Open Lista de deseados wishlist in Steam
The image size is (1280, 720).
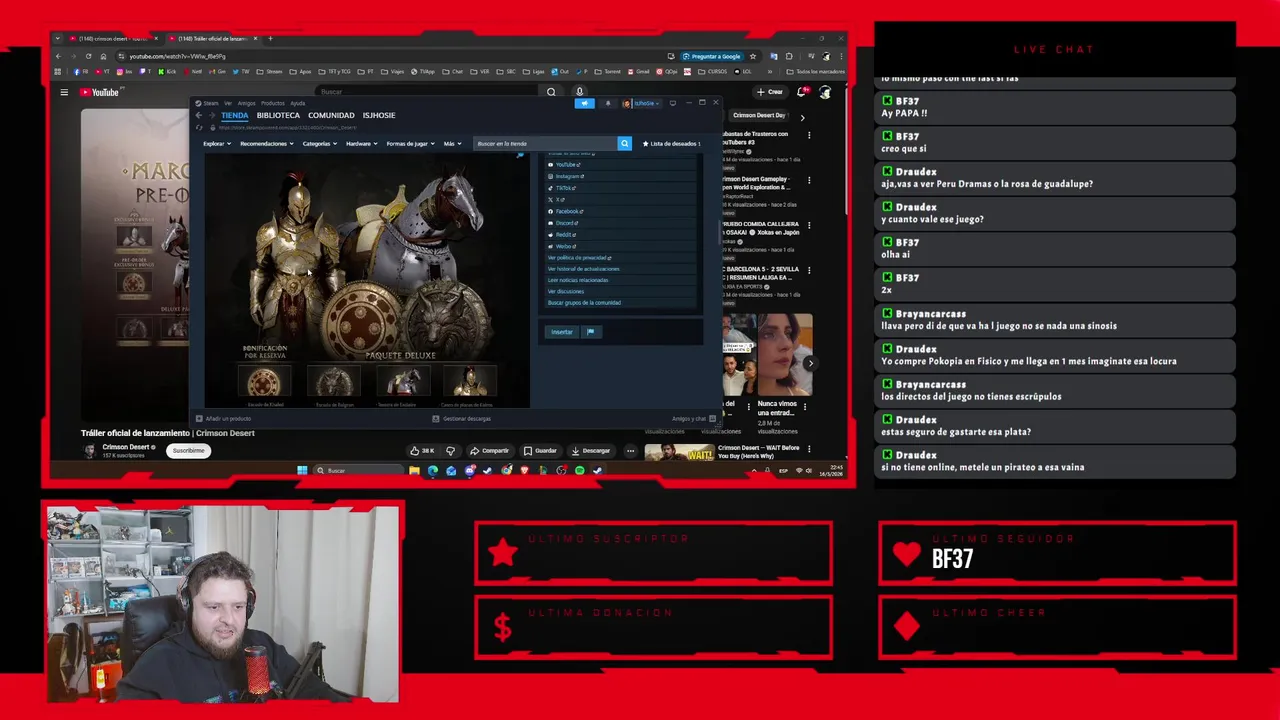coord(672,143)
